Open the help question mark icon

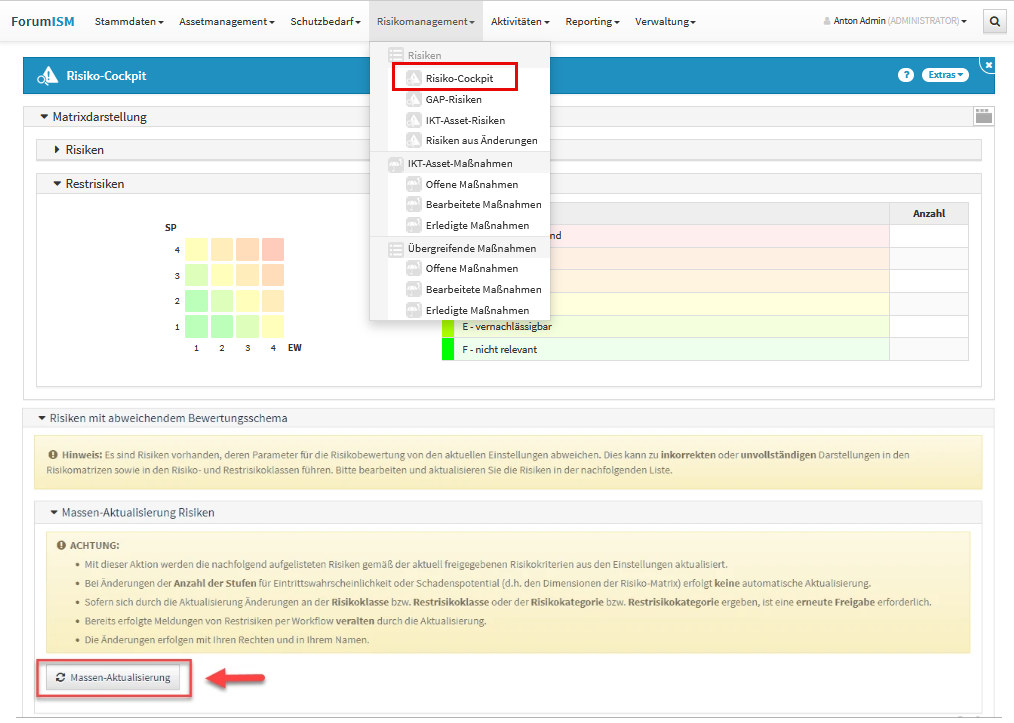(906, 75)
